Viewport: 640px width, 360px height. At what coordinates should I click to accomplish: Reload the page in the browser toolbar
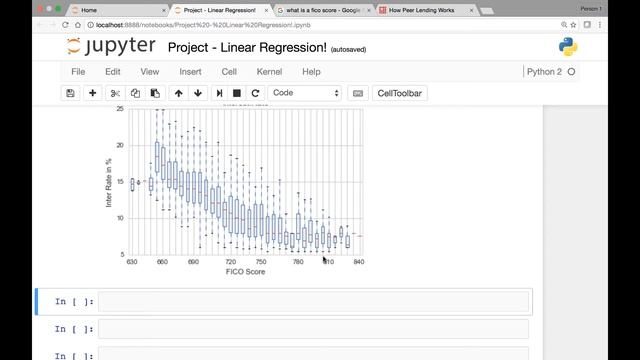(x=65, y=25)
